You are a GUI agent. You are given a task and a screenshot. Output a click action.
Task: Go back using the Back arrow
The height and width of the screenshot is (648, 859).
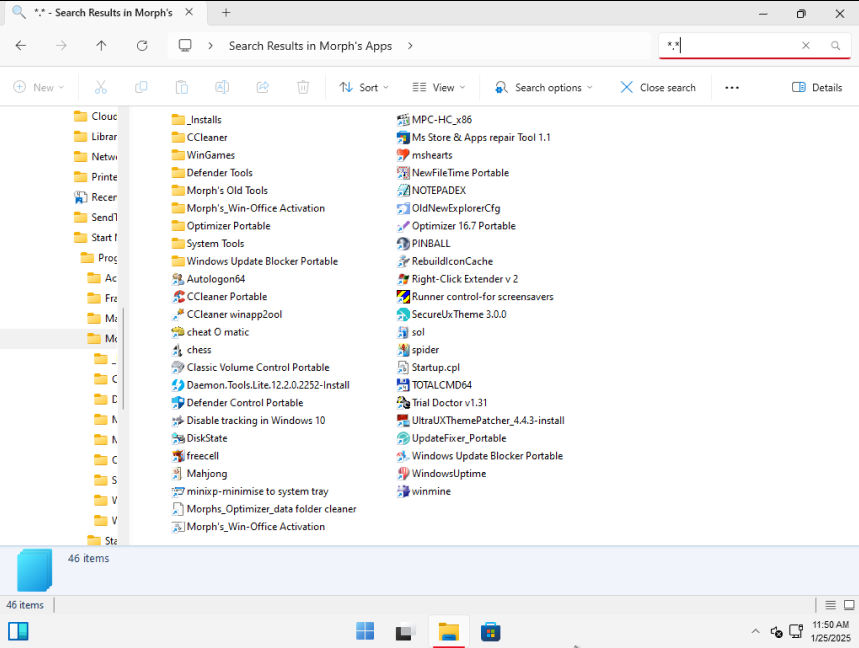[x=21, y=45]
